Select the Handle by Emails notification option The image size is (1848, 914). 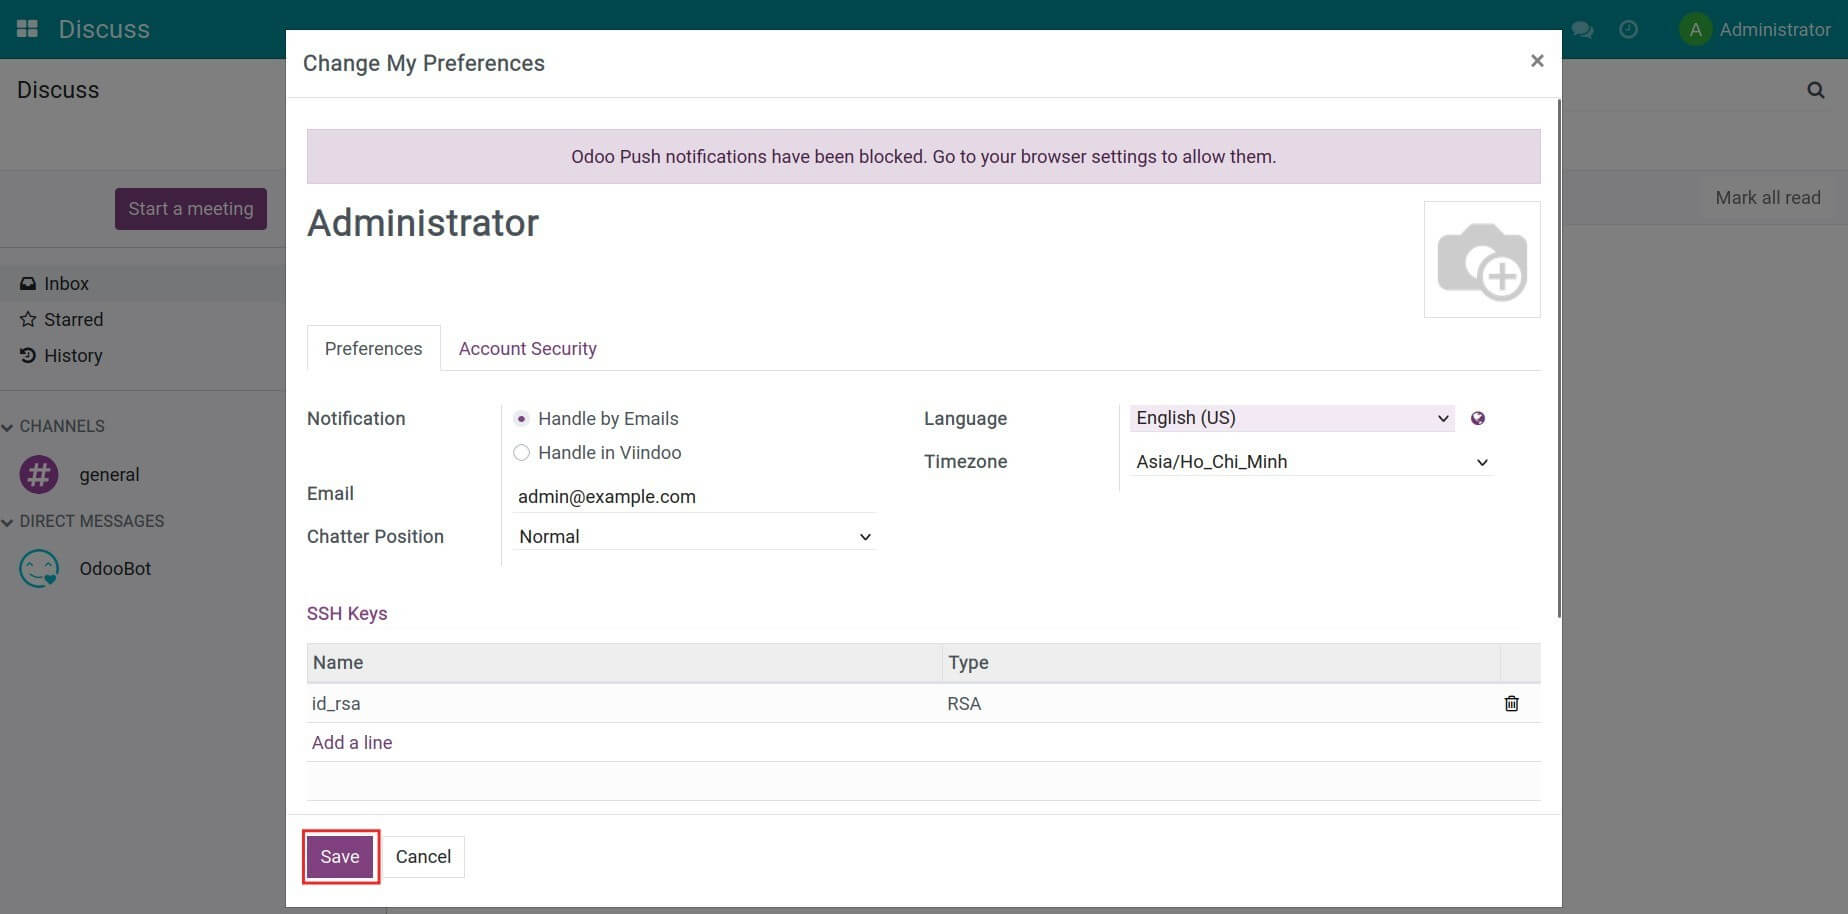[521, 418]
